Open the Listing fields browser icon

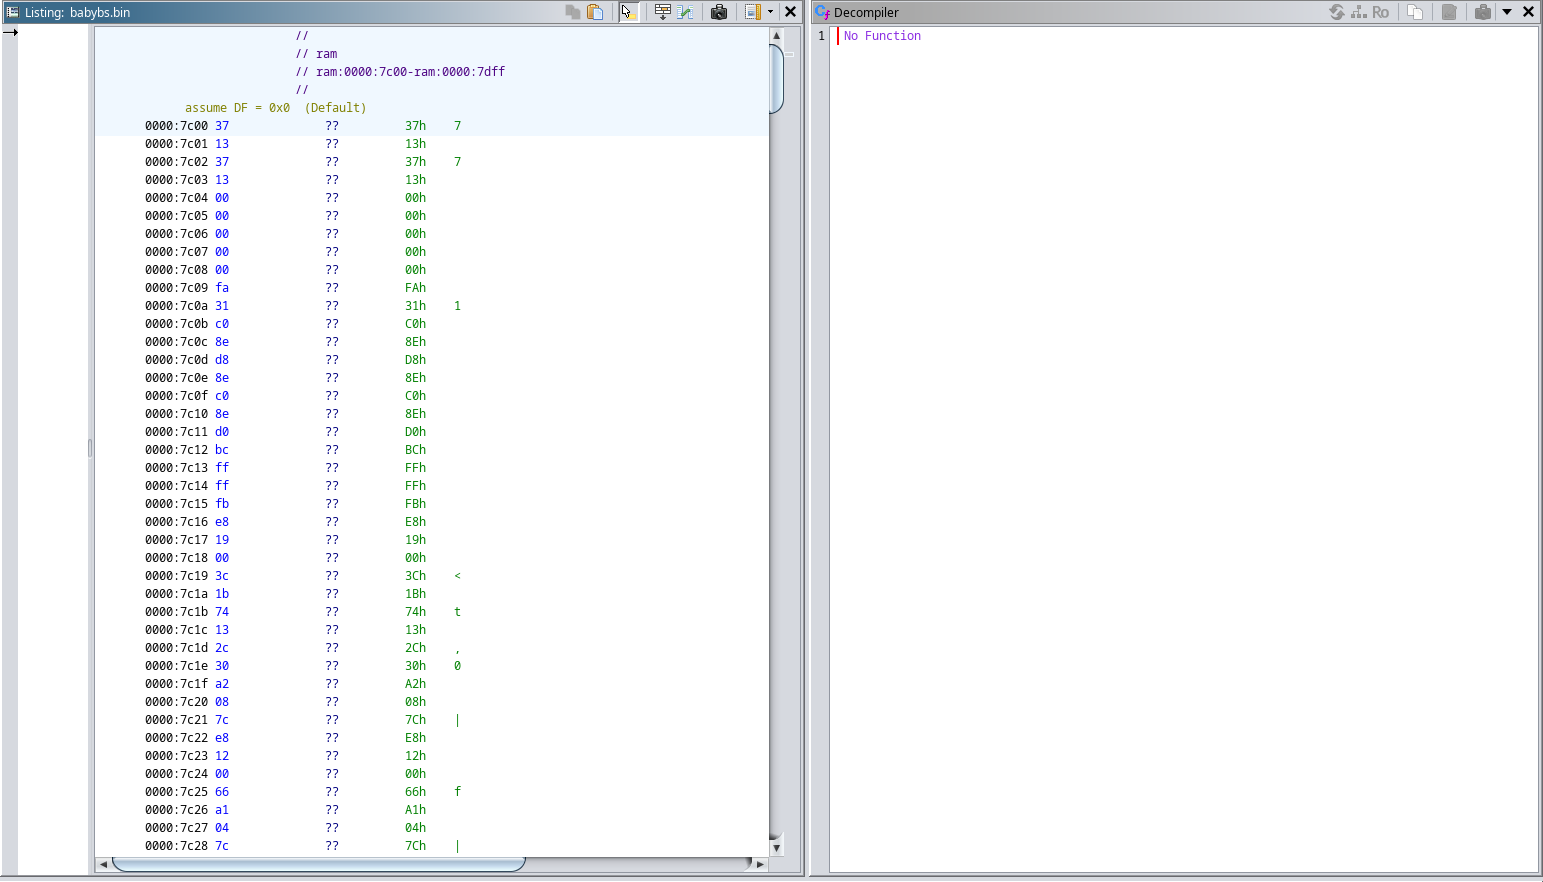pos(662,12)
